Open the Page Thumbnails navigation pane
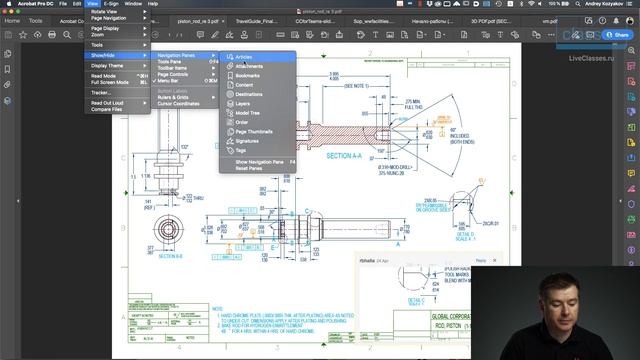 point(257,132)
